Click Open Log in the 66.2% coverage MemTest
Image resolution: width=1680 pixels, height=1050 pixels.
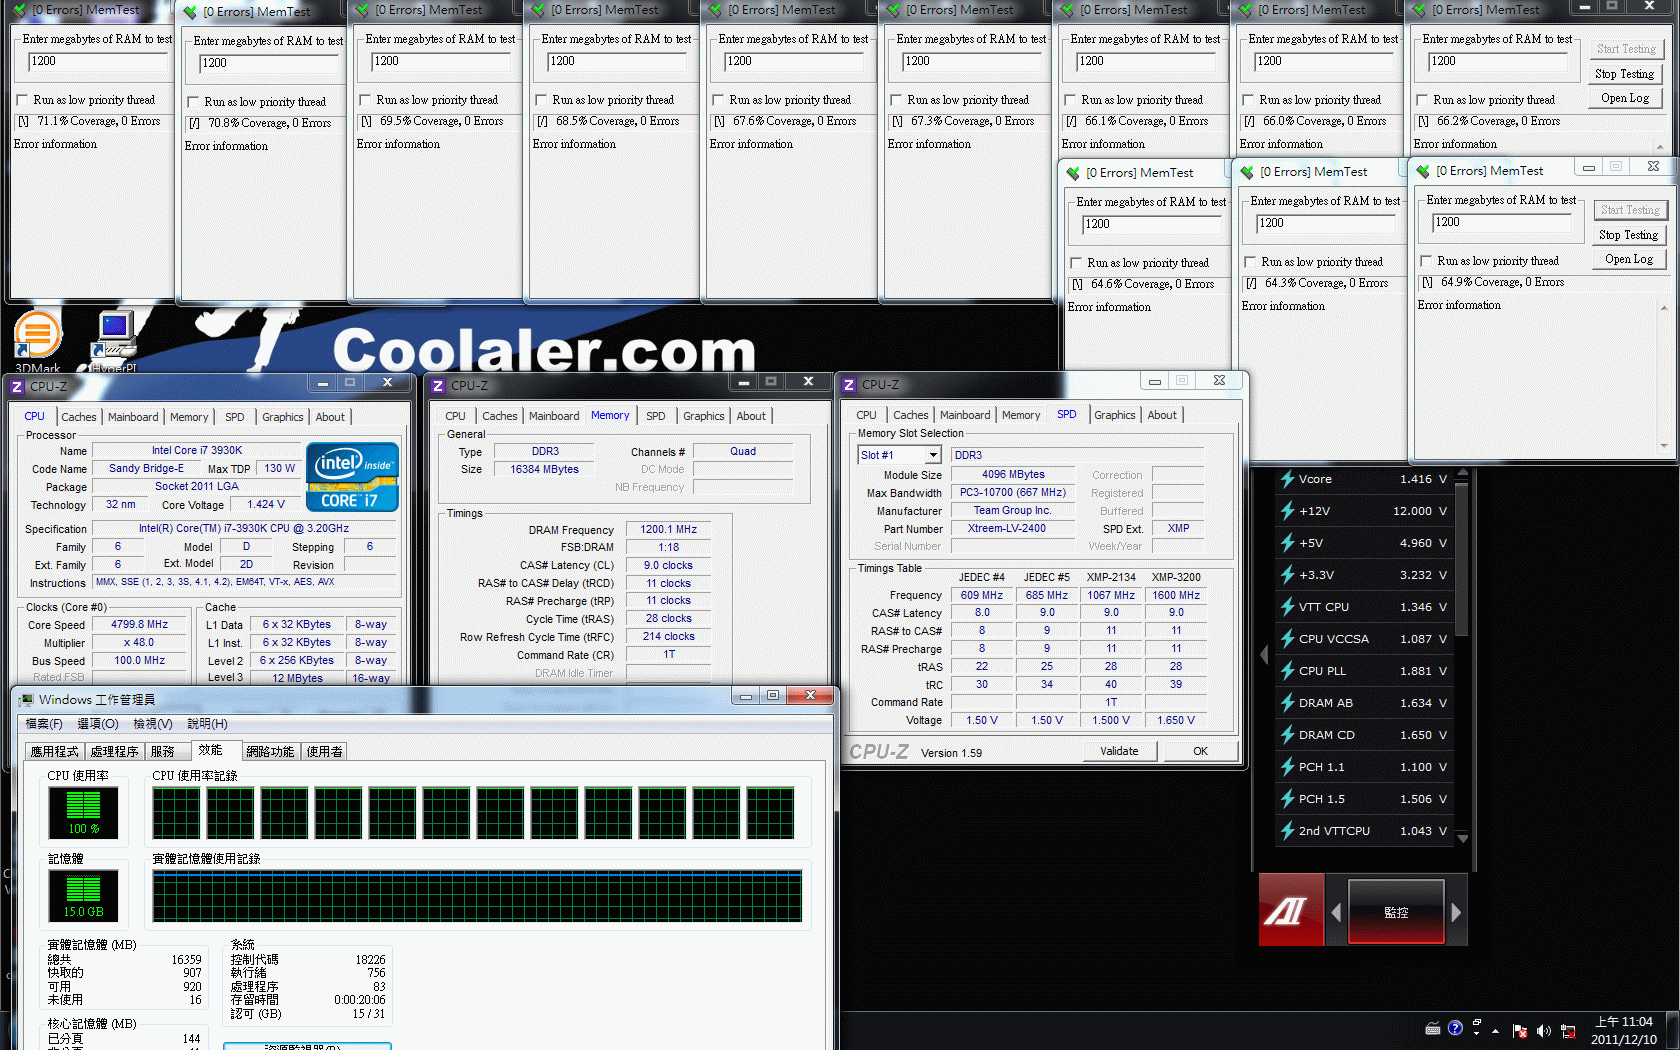tap(1625, 98)
